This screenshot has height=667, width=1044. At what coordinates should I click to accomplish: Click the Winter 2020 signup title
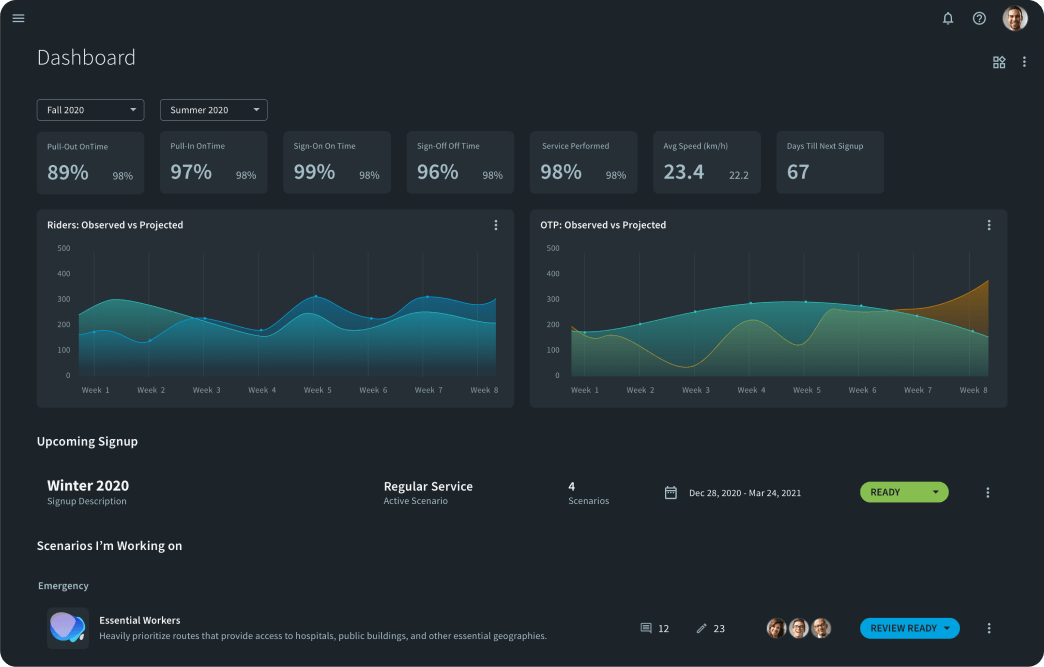[x=88, y=486]
